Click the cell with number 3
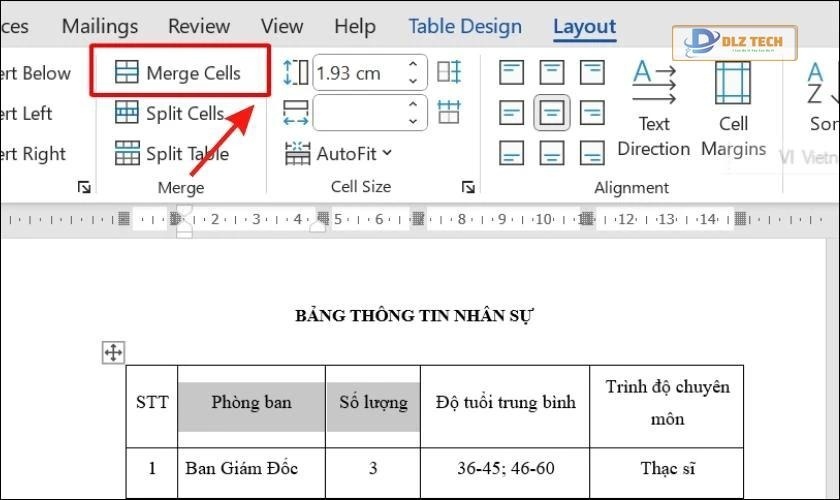Viewport: 840px width, 500px height. click(x=373, y=472)
